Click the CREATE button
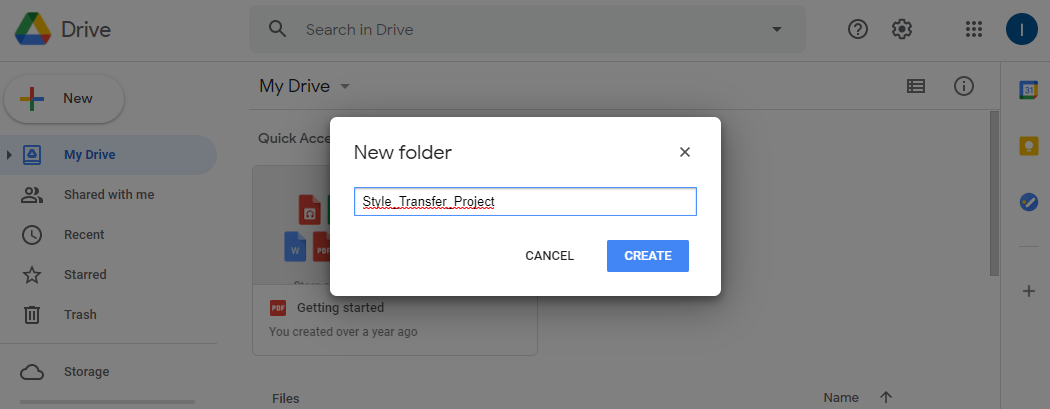This screenshot has width=1050, height=409. coord(648,256)
